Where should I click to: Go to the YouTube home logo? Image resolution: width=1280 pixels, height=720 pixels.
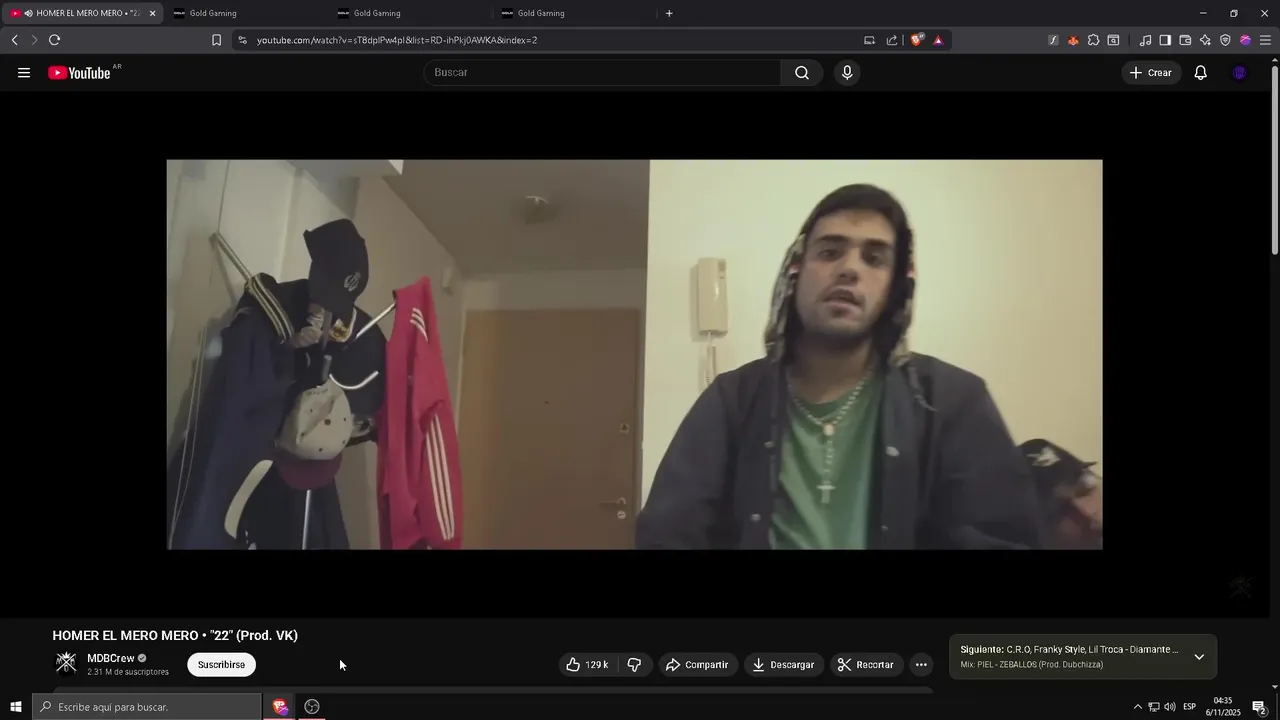(79, 73)
